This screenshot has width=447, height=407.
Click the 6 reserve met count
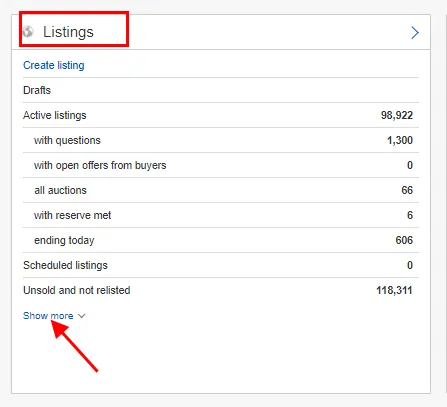click(x=410, y=215)
